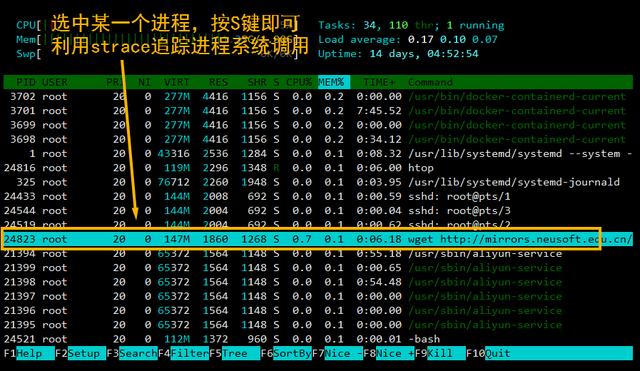Select the htop process row, PID 24816
The width and height of the screenshot is (640, 371).
(x=318, y=168)
